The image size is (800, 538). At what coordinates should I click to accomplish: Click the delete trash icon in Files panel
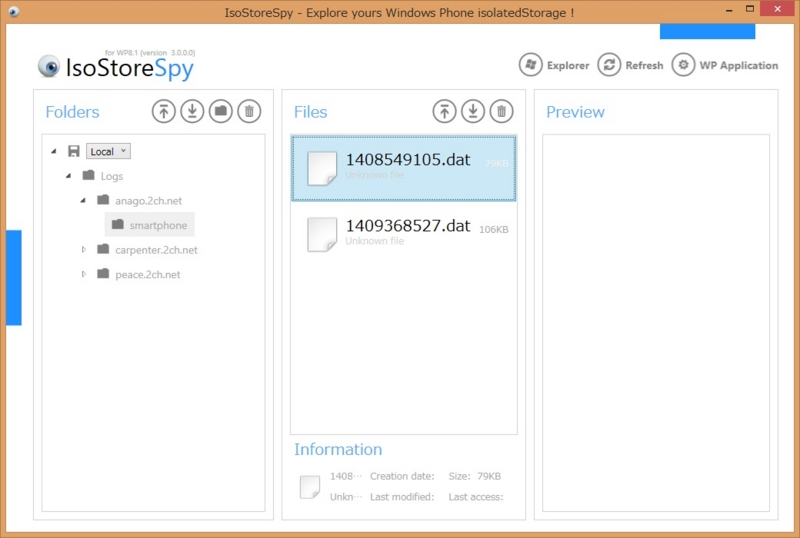point(502,111)
